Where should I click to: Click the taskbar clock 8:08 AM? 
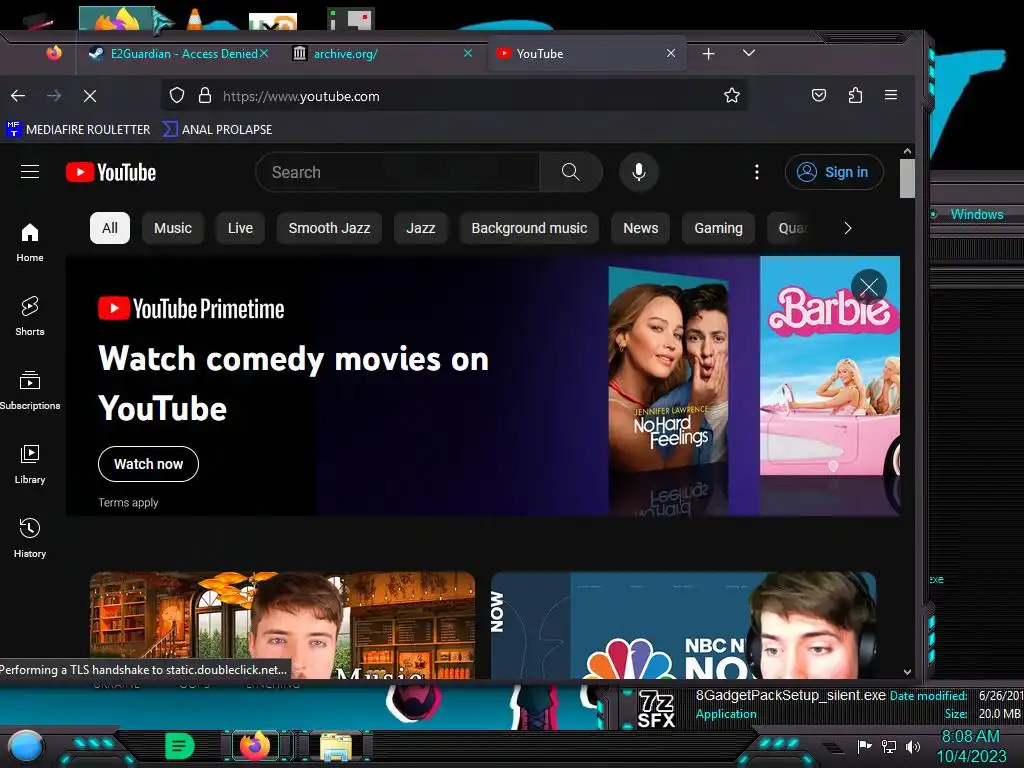pyautogui.click(x=970, y=737)
